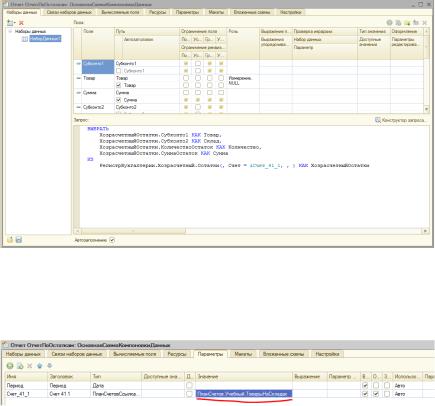Click the Конструктор запроса button

pyautogui.click(x=401, y=120)
